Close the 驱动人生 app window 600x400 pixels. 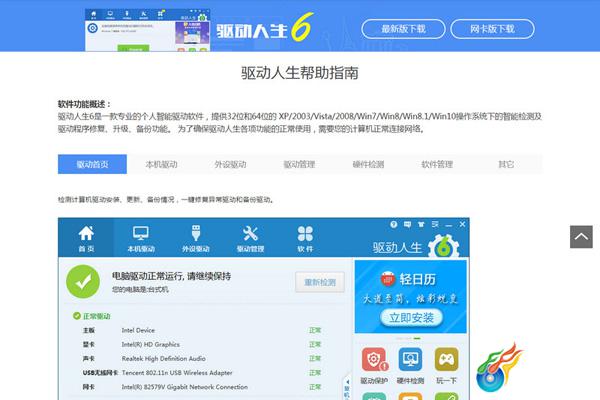462,224
